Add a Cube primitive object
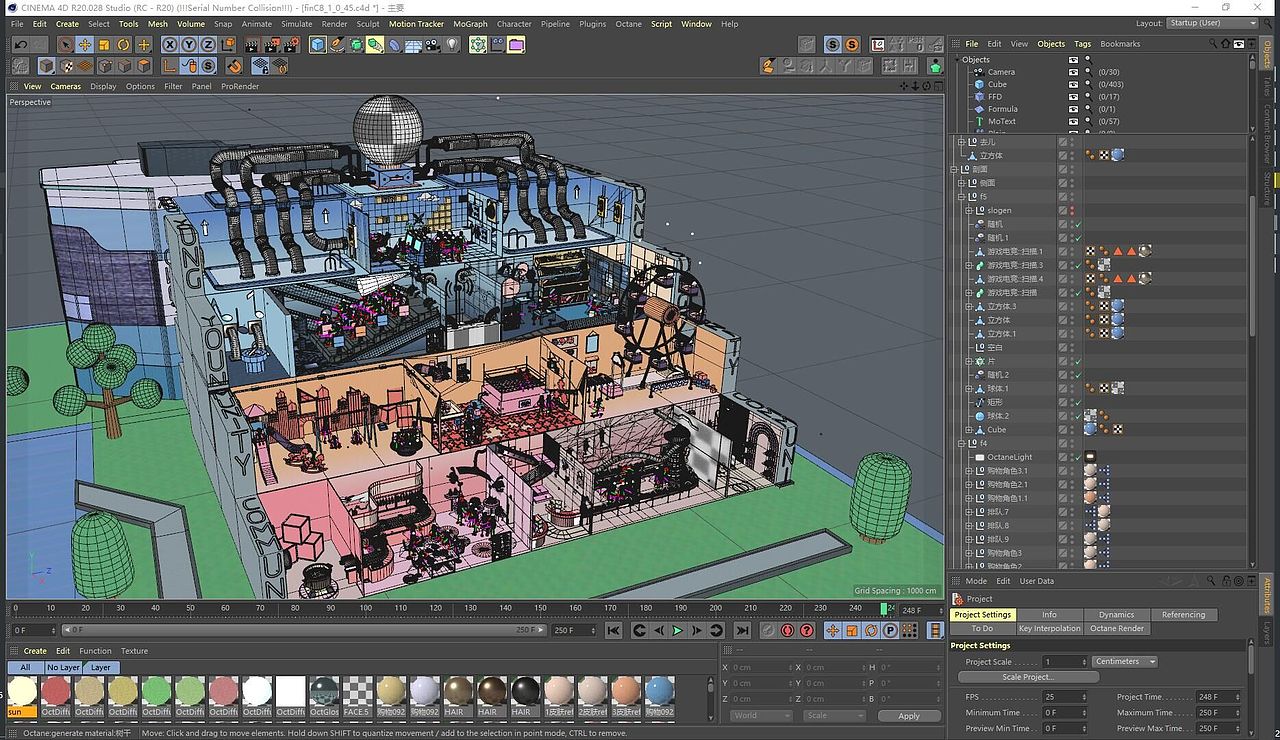Screen dimensions: 1280x740 tap(317, 45)
